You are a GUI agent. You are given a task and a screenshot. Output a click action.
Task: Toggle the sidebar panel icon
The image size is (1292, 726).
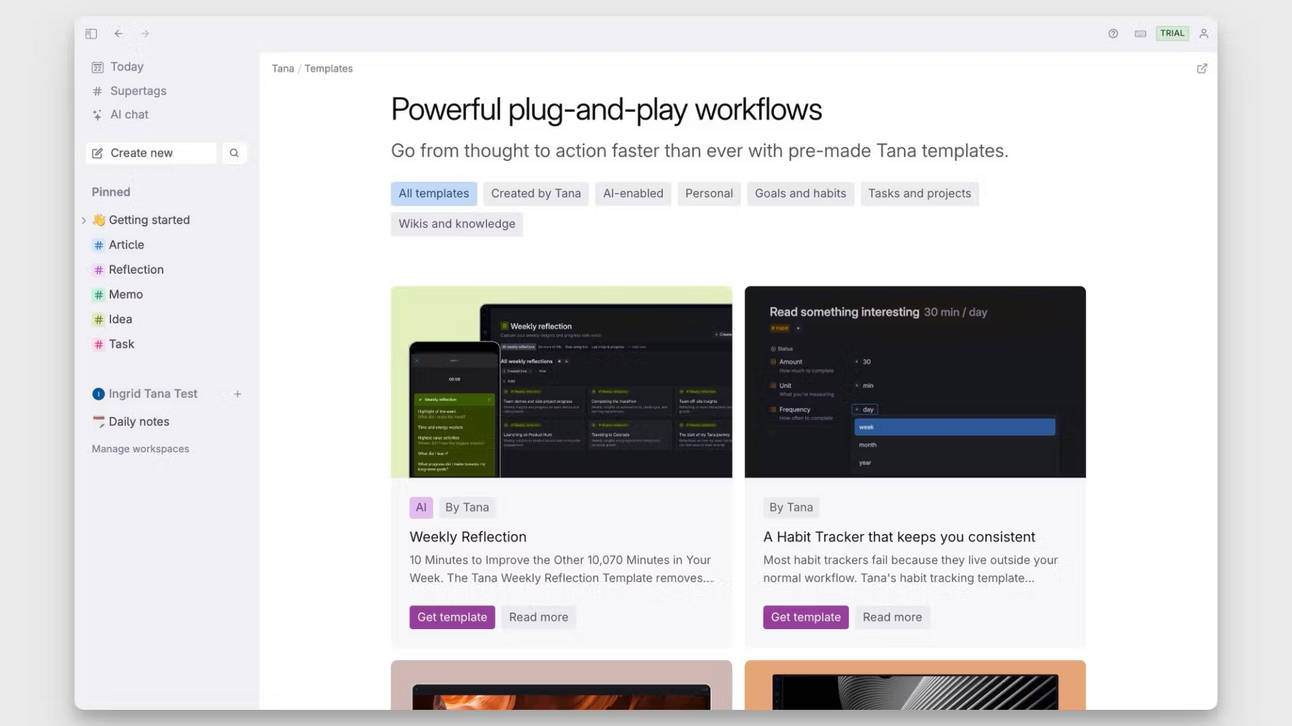[x=91, y=34]
